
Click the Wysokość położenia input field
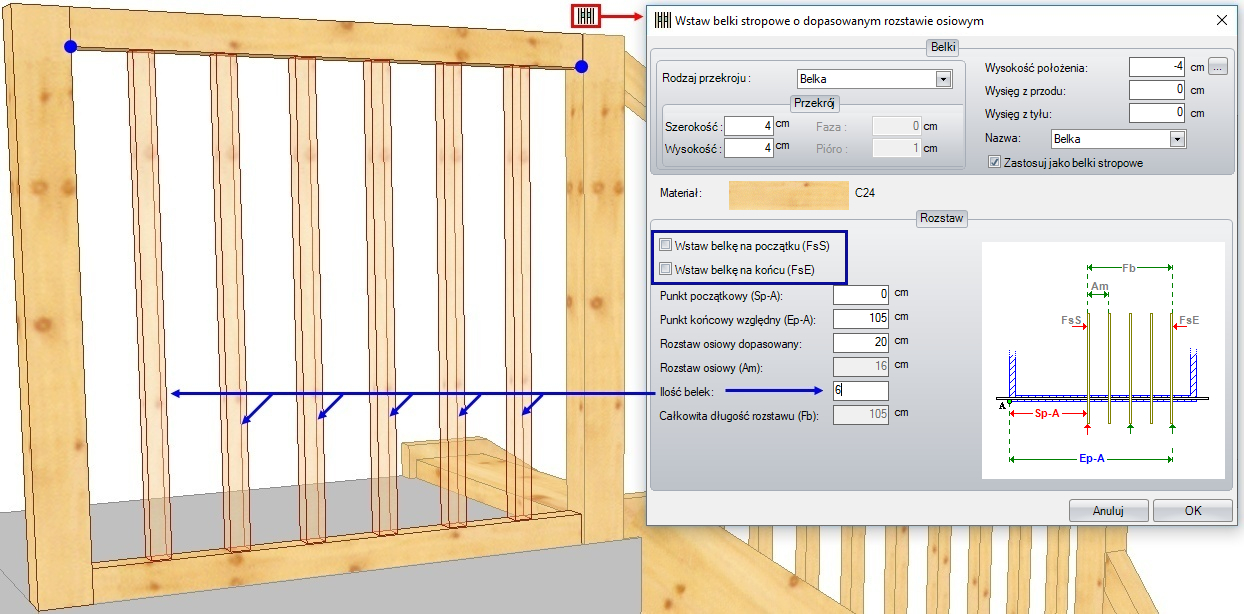click(1157, 67)
